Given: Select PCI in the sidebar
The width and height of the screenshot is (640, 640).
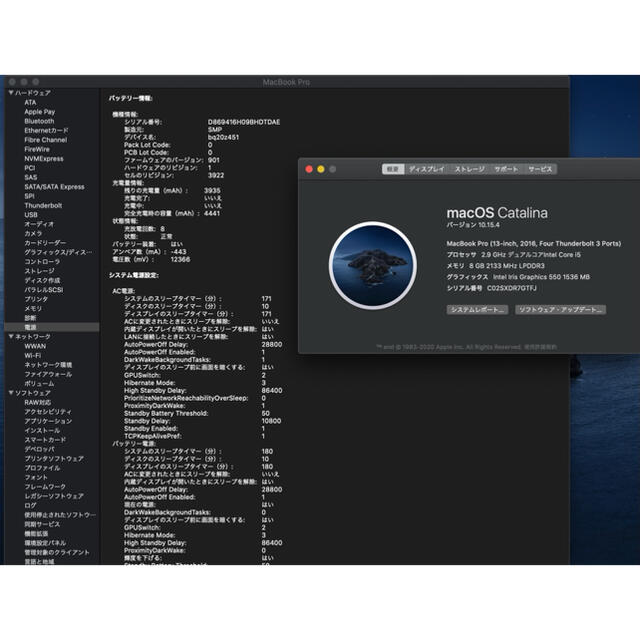Looking at the screenshot, I should coord(29,168).
